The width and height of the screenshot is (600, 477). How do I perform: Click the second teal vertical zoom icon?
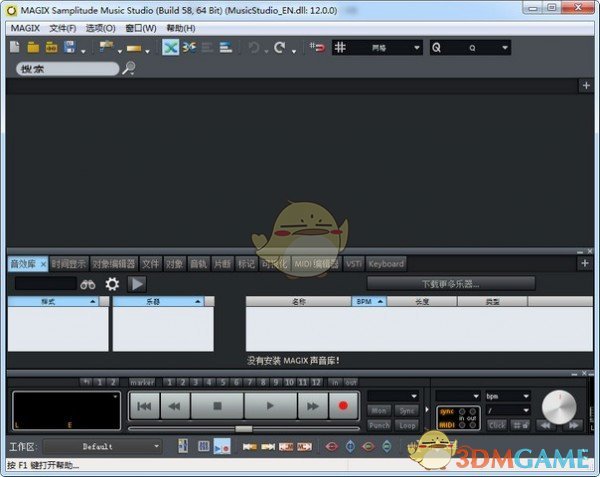click(x=387, y=446)
